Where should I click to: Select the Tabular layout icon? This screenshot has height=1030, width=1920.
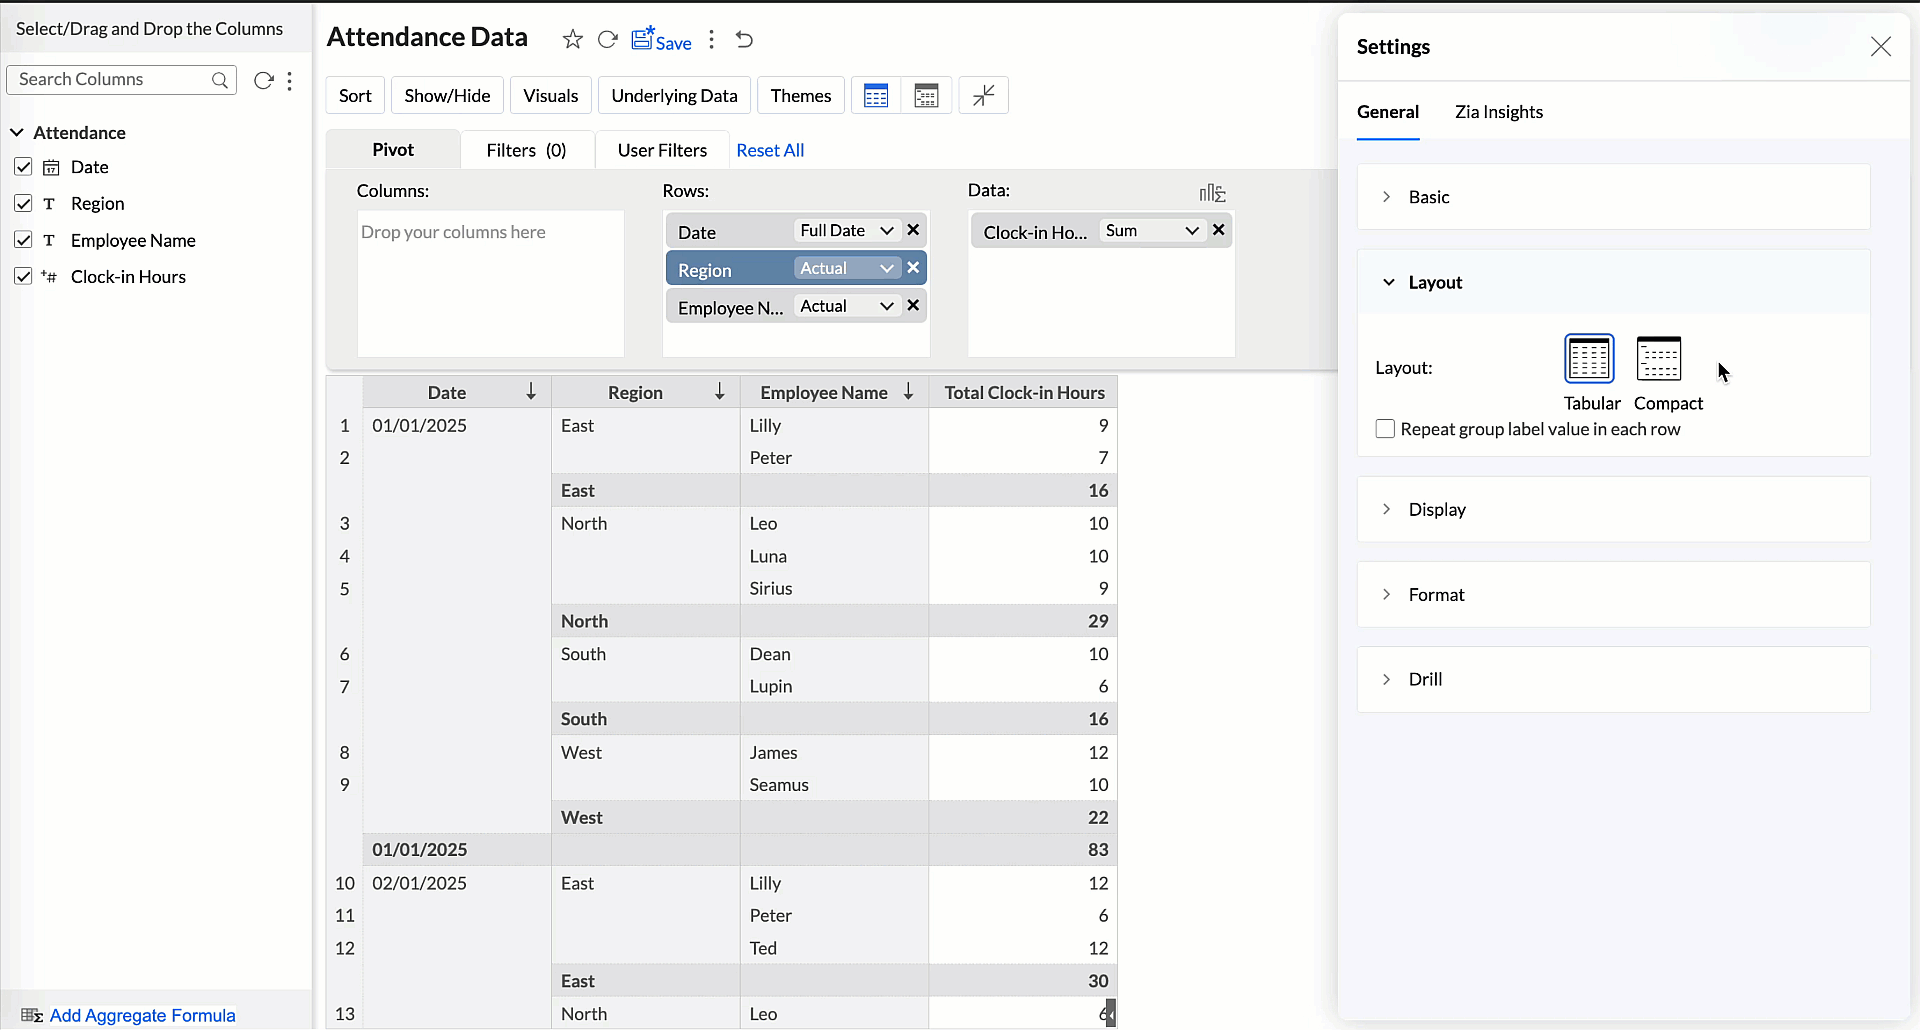pos(1588,359)
